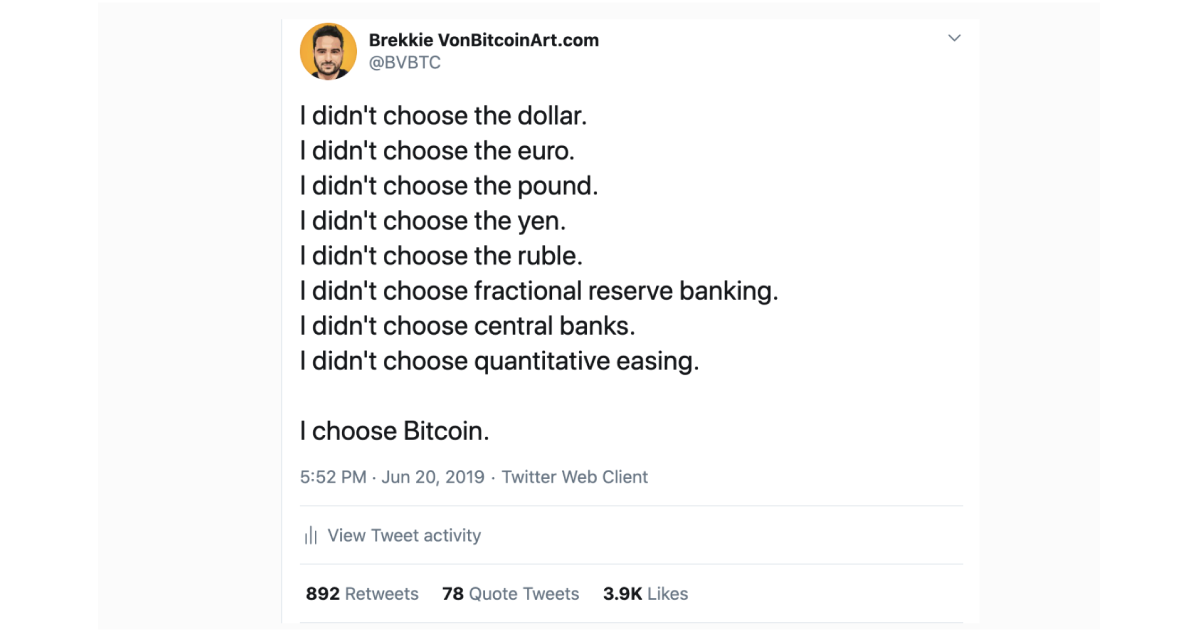Click the line mentioning the pound
1200x630 pixels.
448,186
